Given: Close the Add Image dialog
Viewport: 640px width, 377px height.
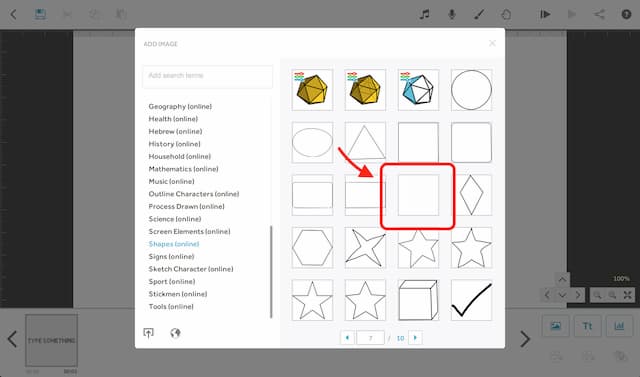Looking at the screenshot, I should click(x=492, y=43).
